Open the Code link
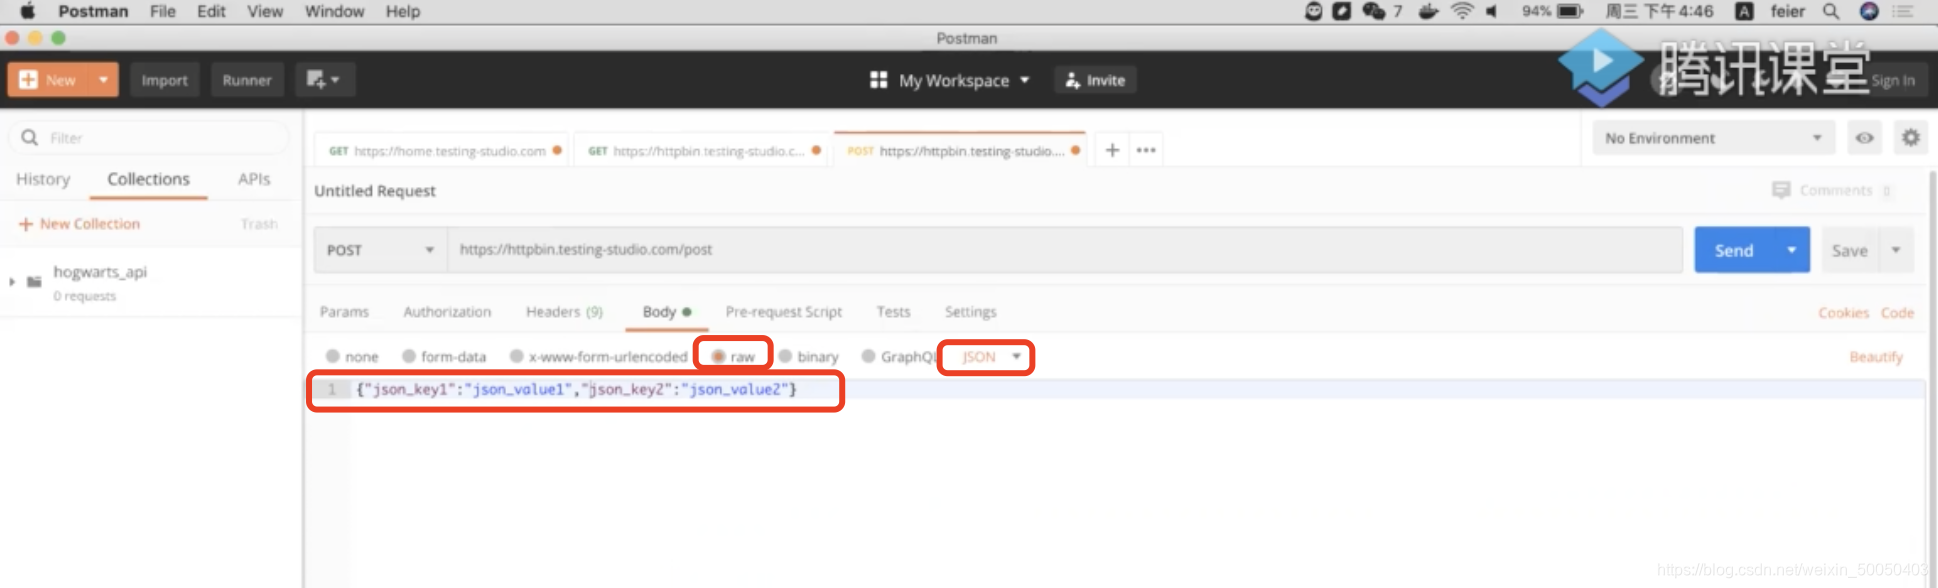The height and width of the screenshot is (588, 1938). [1897, 313]
